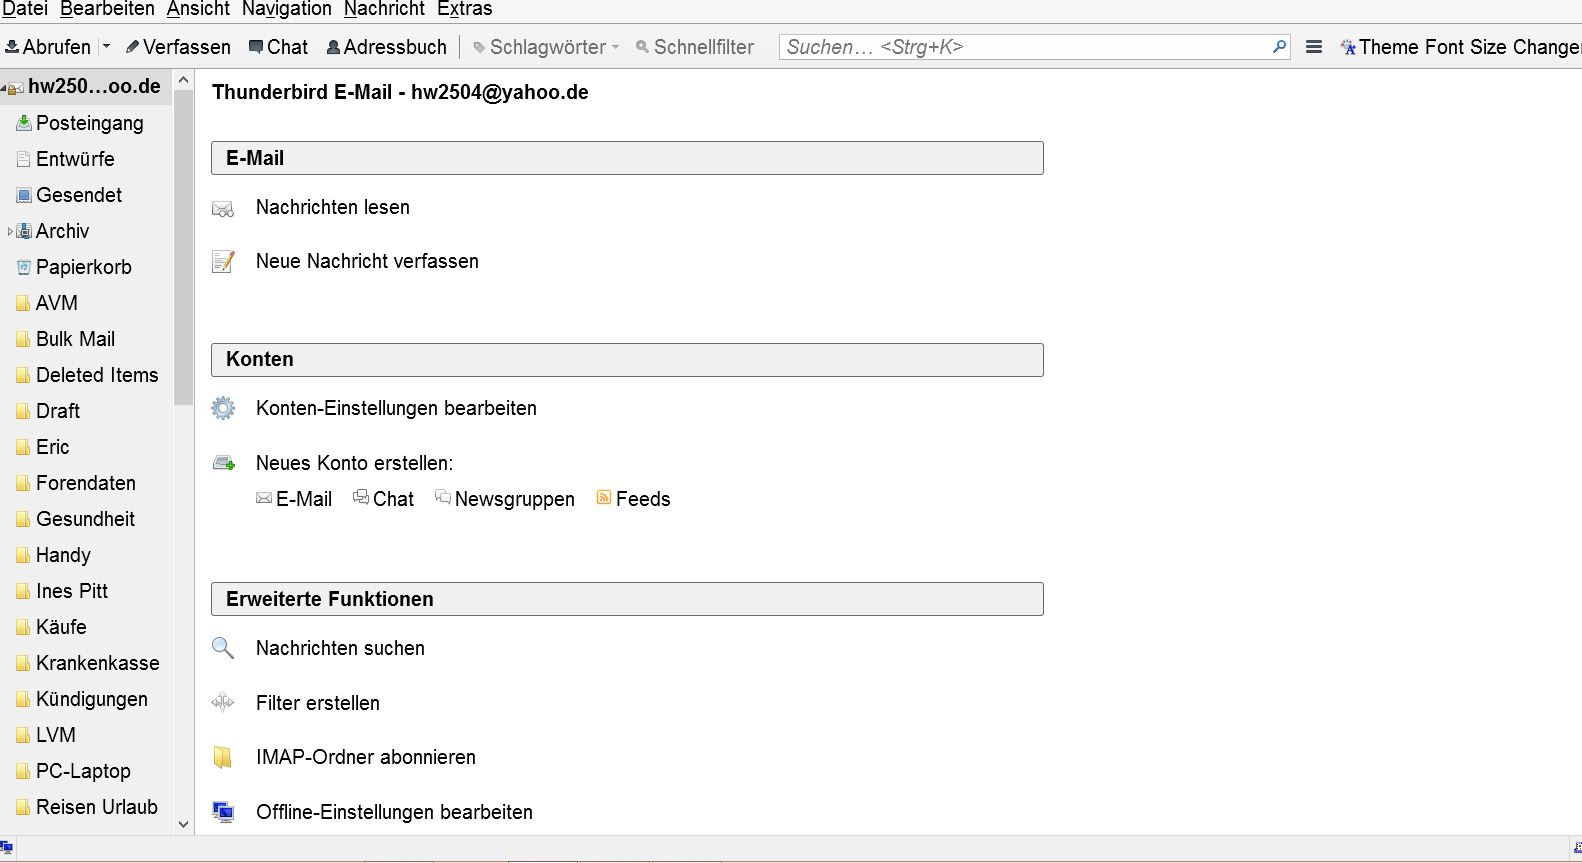This screenshot has height=863, width=1582.
Task: Click the Chat account icon under Neues Konto
Action: (x=361, y=498)
